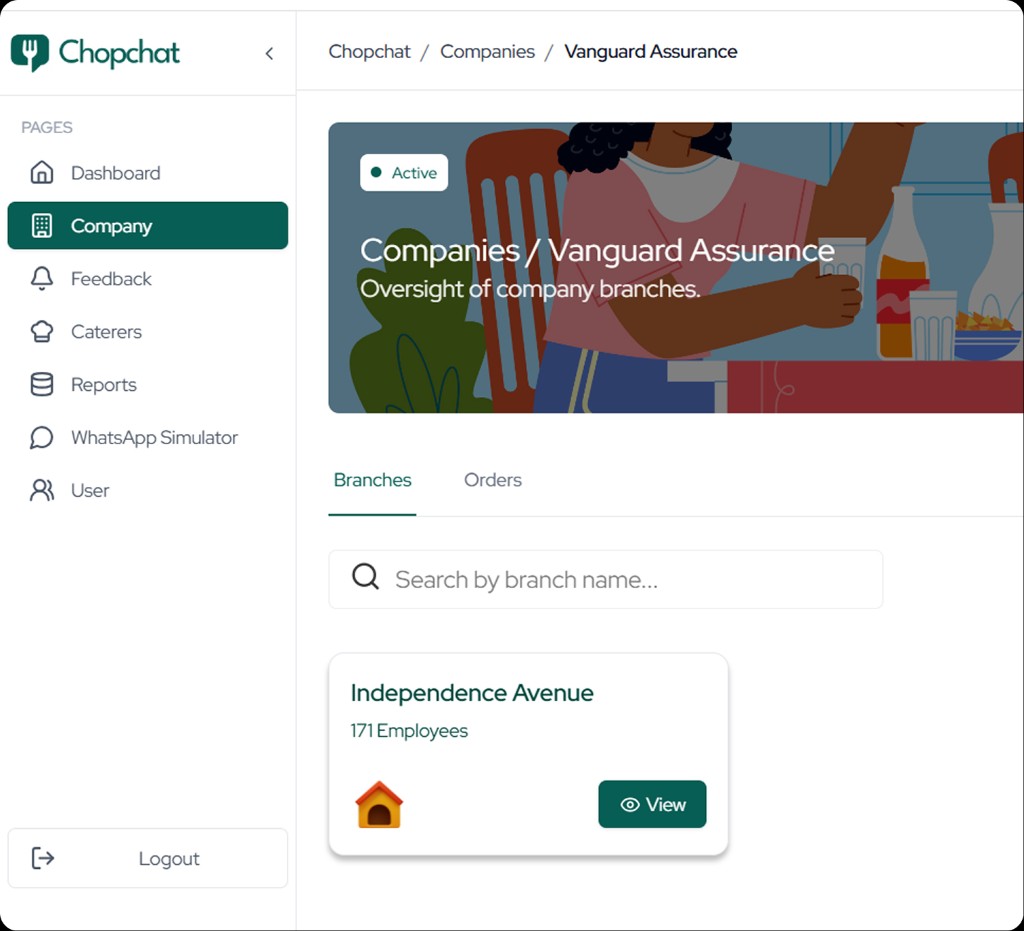The width and height of the screenshot is (1024, 931).
Task: Collapse the sidebar with the left chevron
Action: (x=269, y=53)
